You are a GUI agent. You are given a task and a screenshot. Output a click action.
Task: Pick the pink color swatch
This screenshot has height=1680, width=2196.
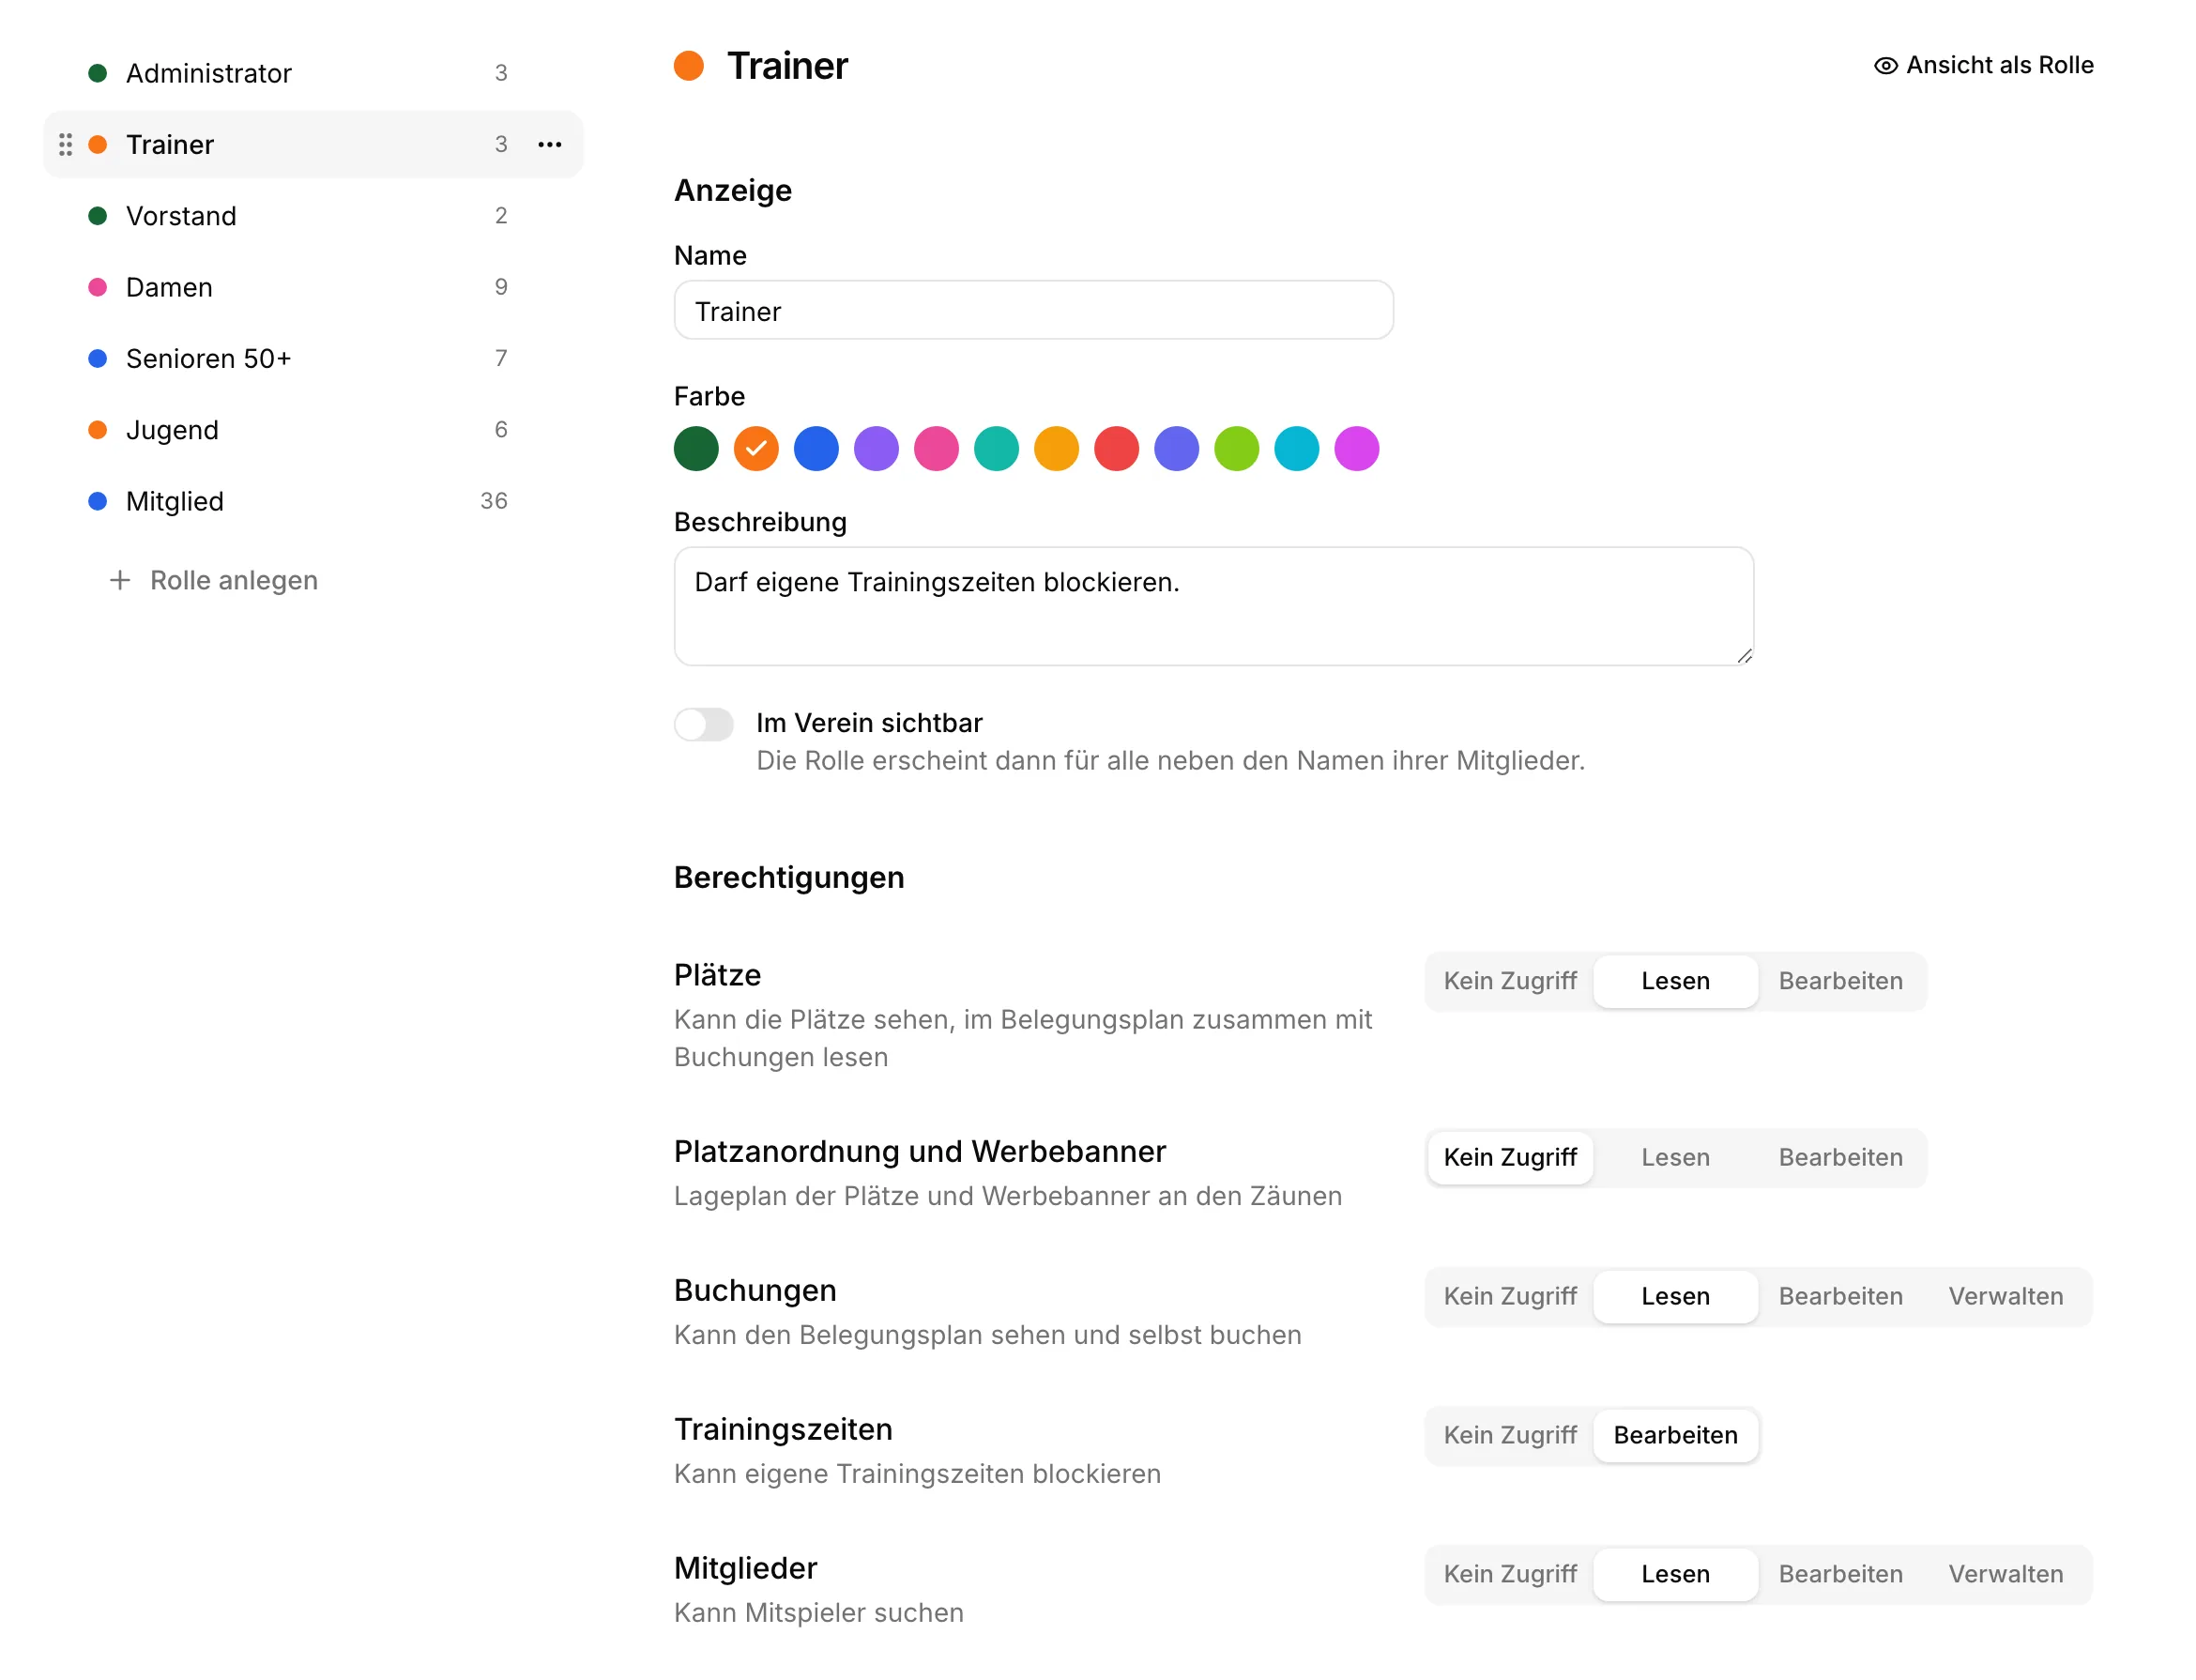936,448
